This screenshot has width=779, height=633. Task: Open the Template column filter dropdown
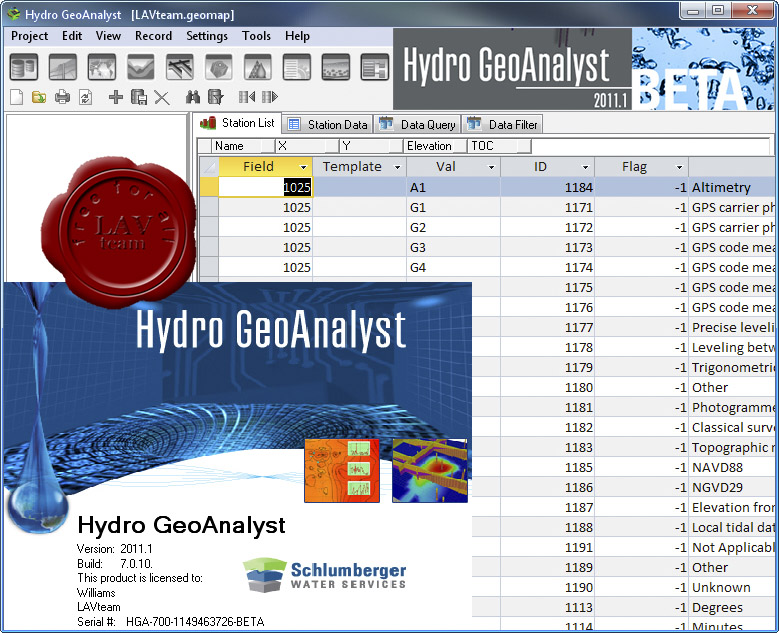[397, 167]
